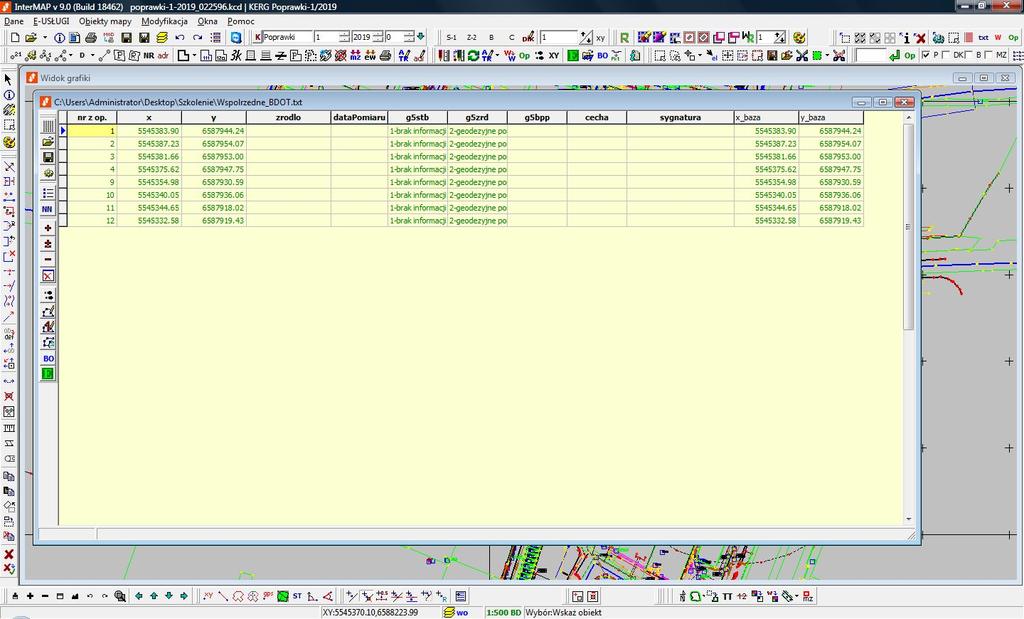The height and width of the screenshot is (619, 1024).
Task: Toggle the P checkbox in top toolbar
Action: [x=925, y=56]
